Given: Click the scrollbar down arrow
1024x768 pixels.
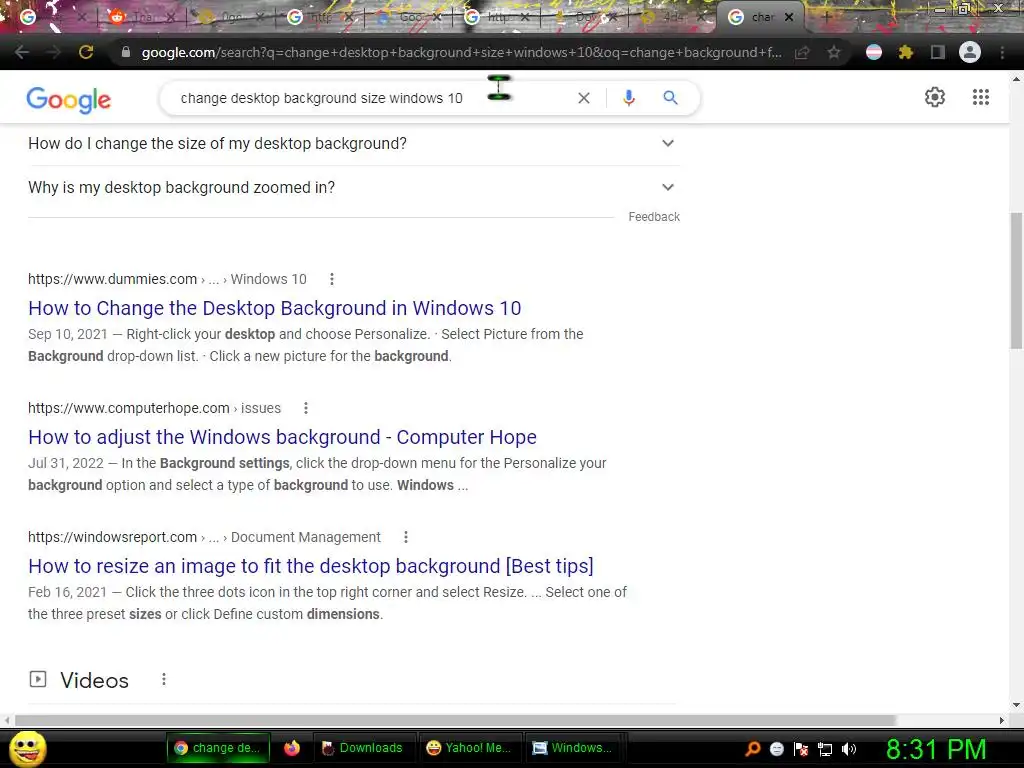Looking at the screenshot, I should pyautogui.click(x=1016, y=705).
